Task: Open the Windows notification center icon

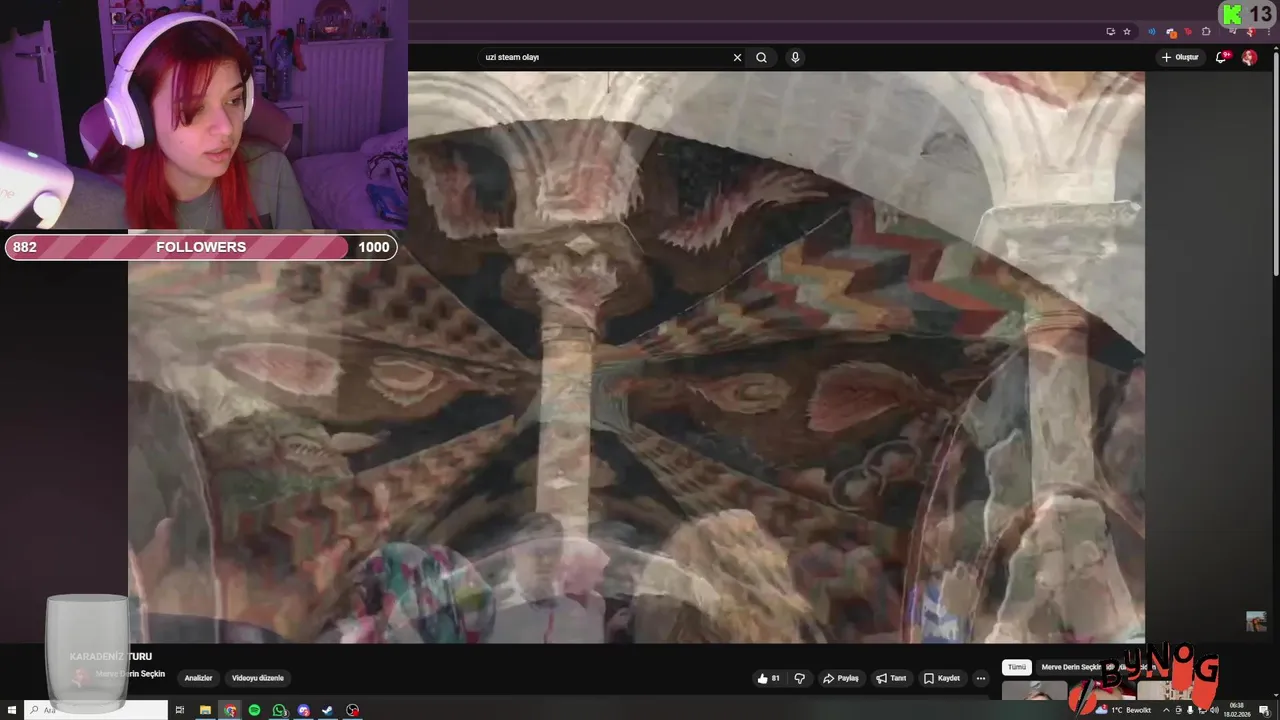Action: point(1264,710)
